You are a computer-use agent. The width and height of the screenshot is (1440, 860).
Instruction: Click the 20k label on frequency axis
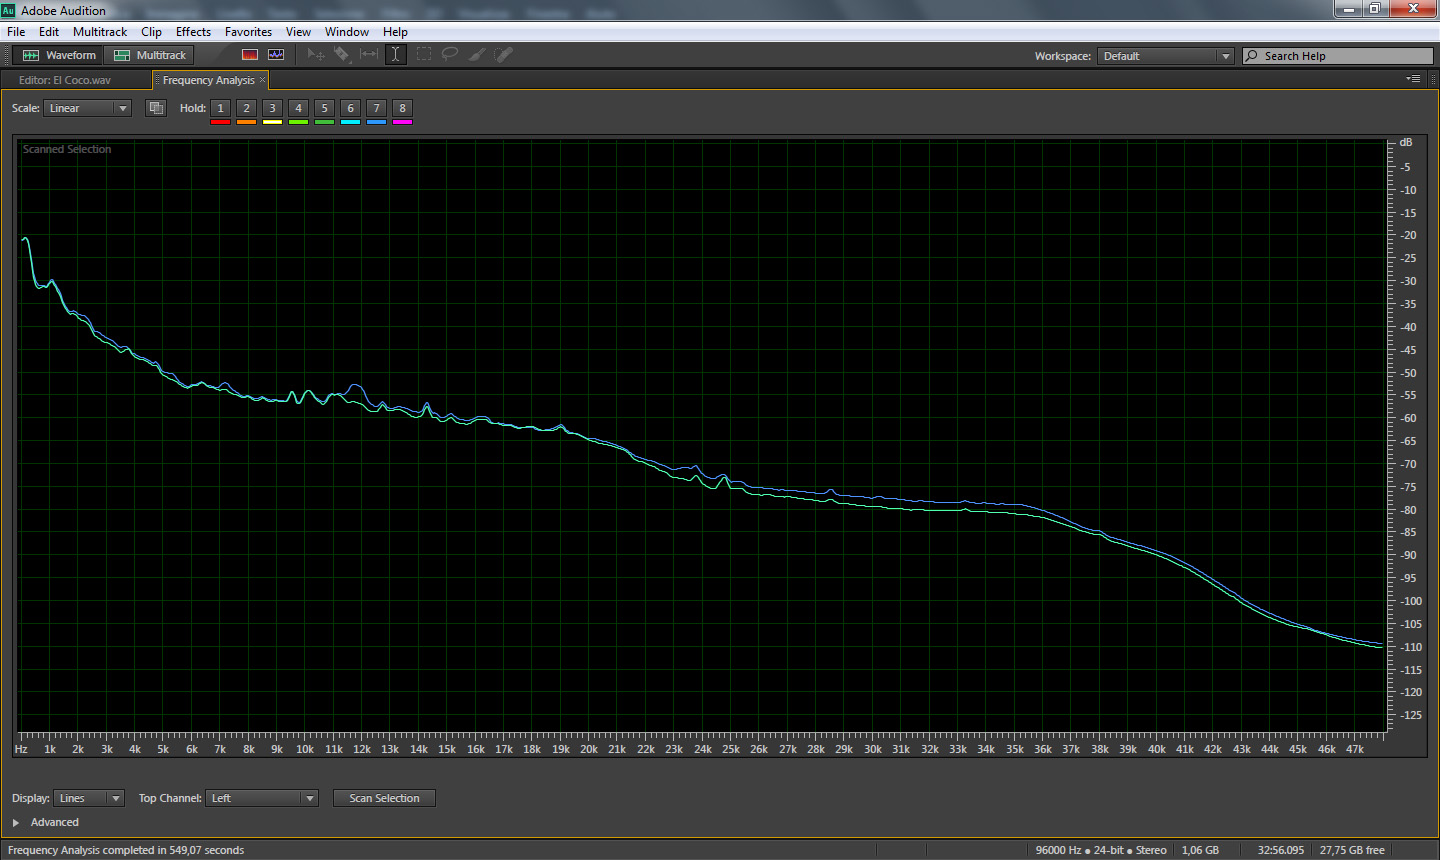coord(589,749)
